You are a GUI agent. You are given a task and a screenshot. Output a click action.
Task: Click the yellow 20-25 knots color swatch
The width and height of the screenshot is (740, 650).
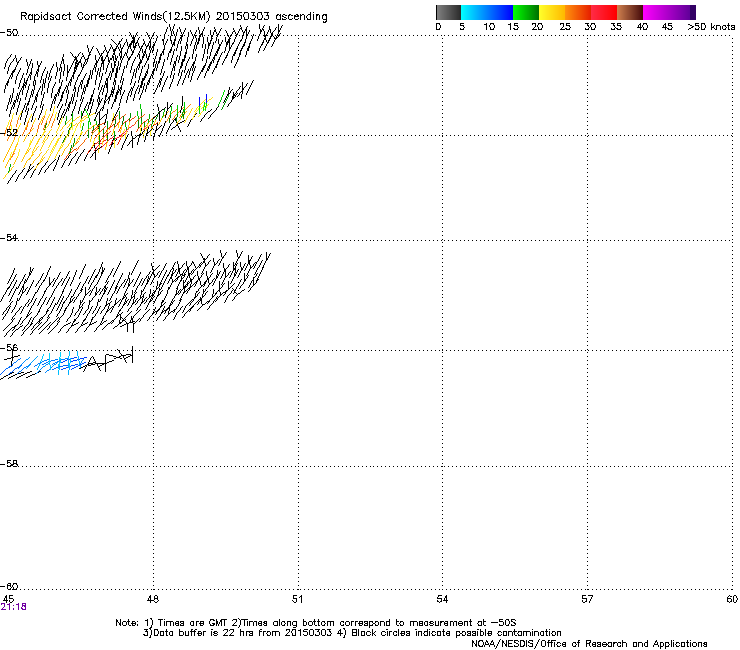[552, 12]
